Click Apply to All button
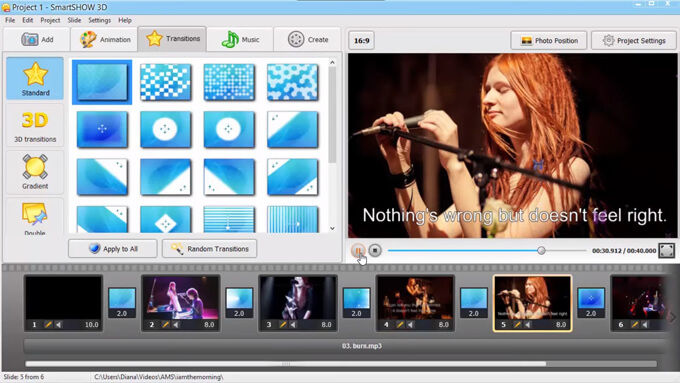Viewport: 680px width, 383px height. [x=113, y=249]
